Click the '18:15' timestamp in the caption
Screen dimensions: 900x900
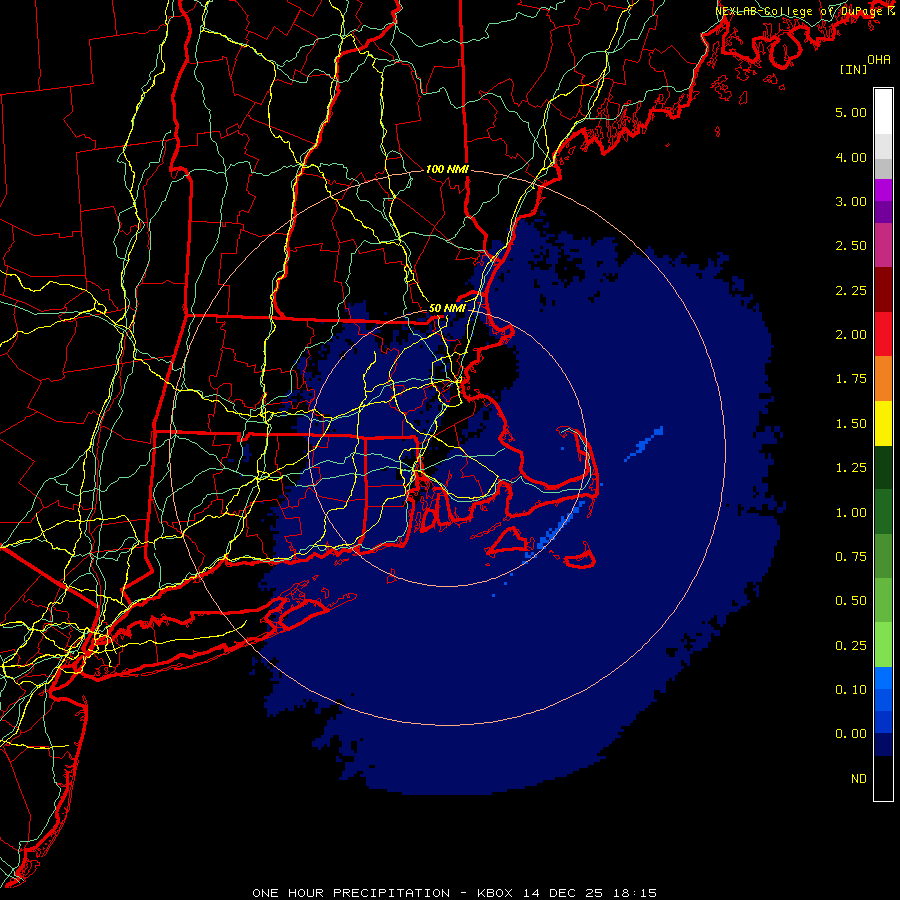pos(635,893)
